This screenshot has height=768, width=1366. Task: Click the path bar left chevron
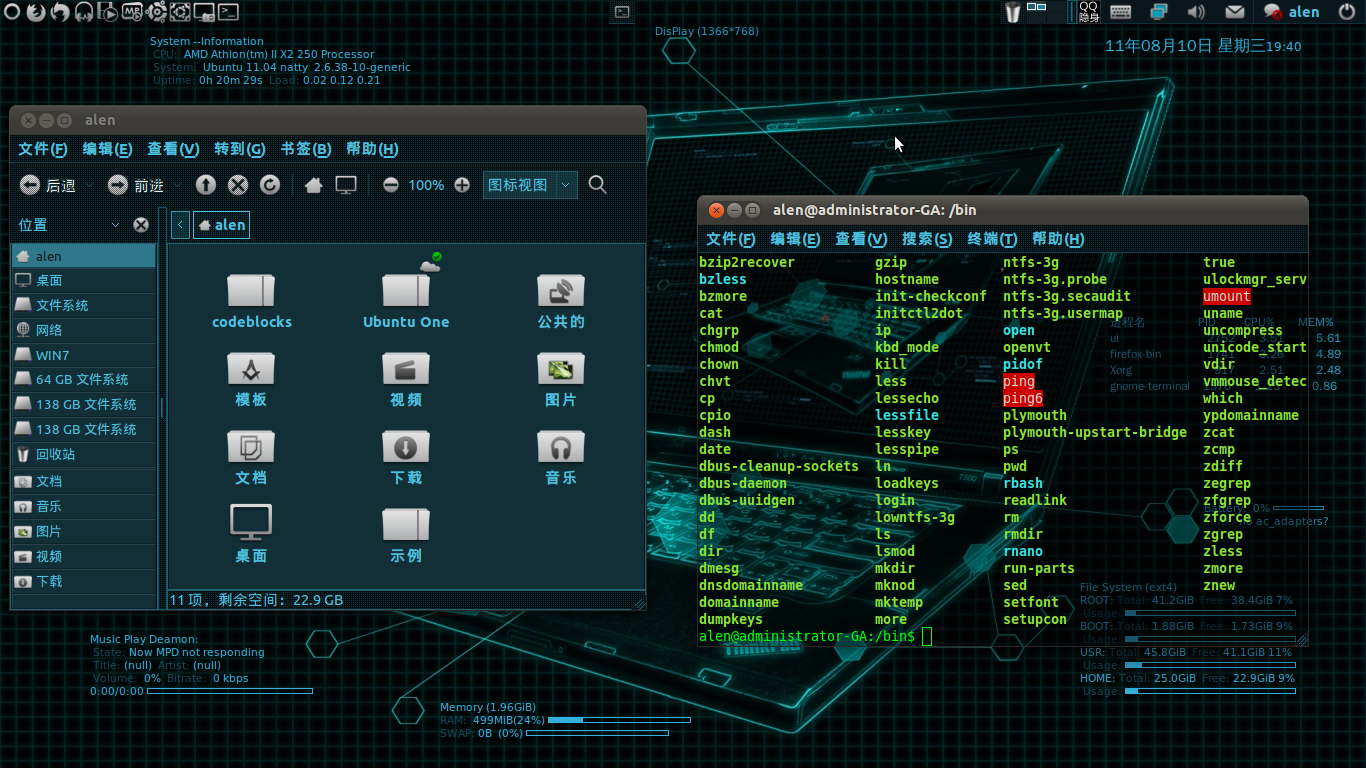pyautogui.click(x=179, y=225)
